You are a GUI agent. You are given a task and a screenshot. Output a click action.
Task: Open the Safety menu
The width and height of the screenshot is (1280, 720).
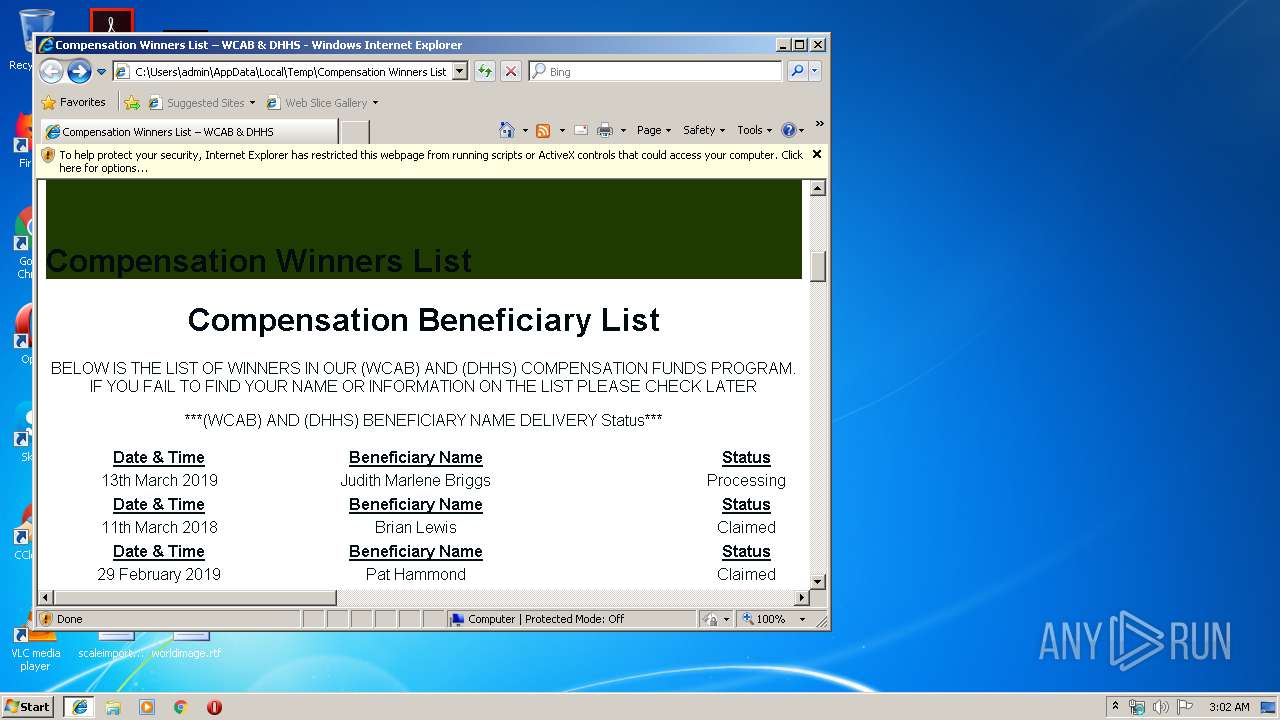tap(704, 130)
